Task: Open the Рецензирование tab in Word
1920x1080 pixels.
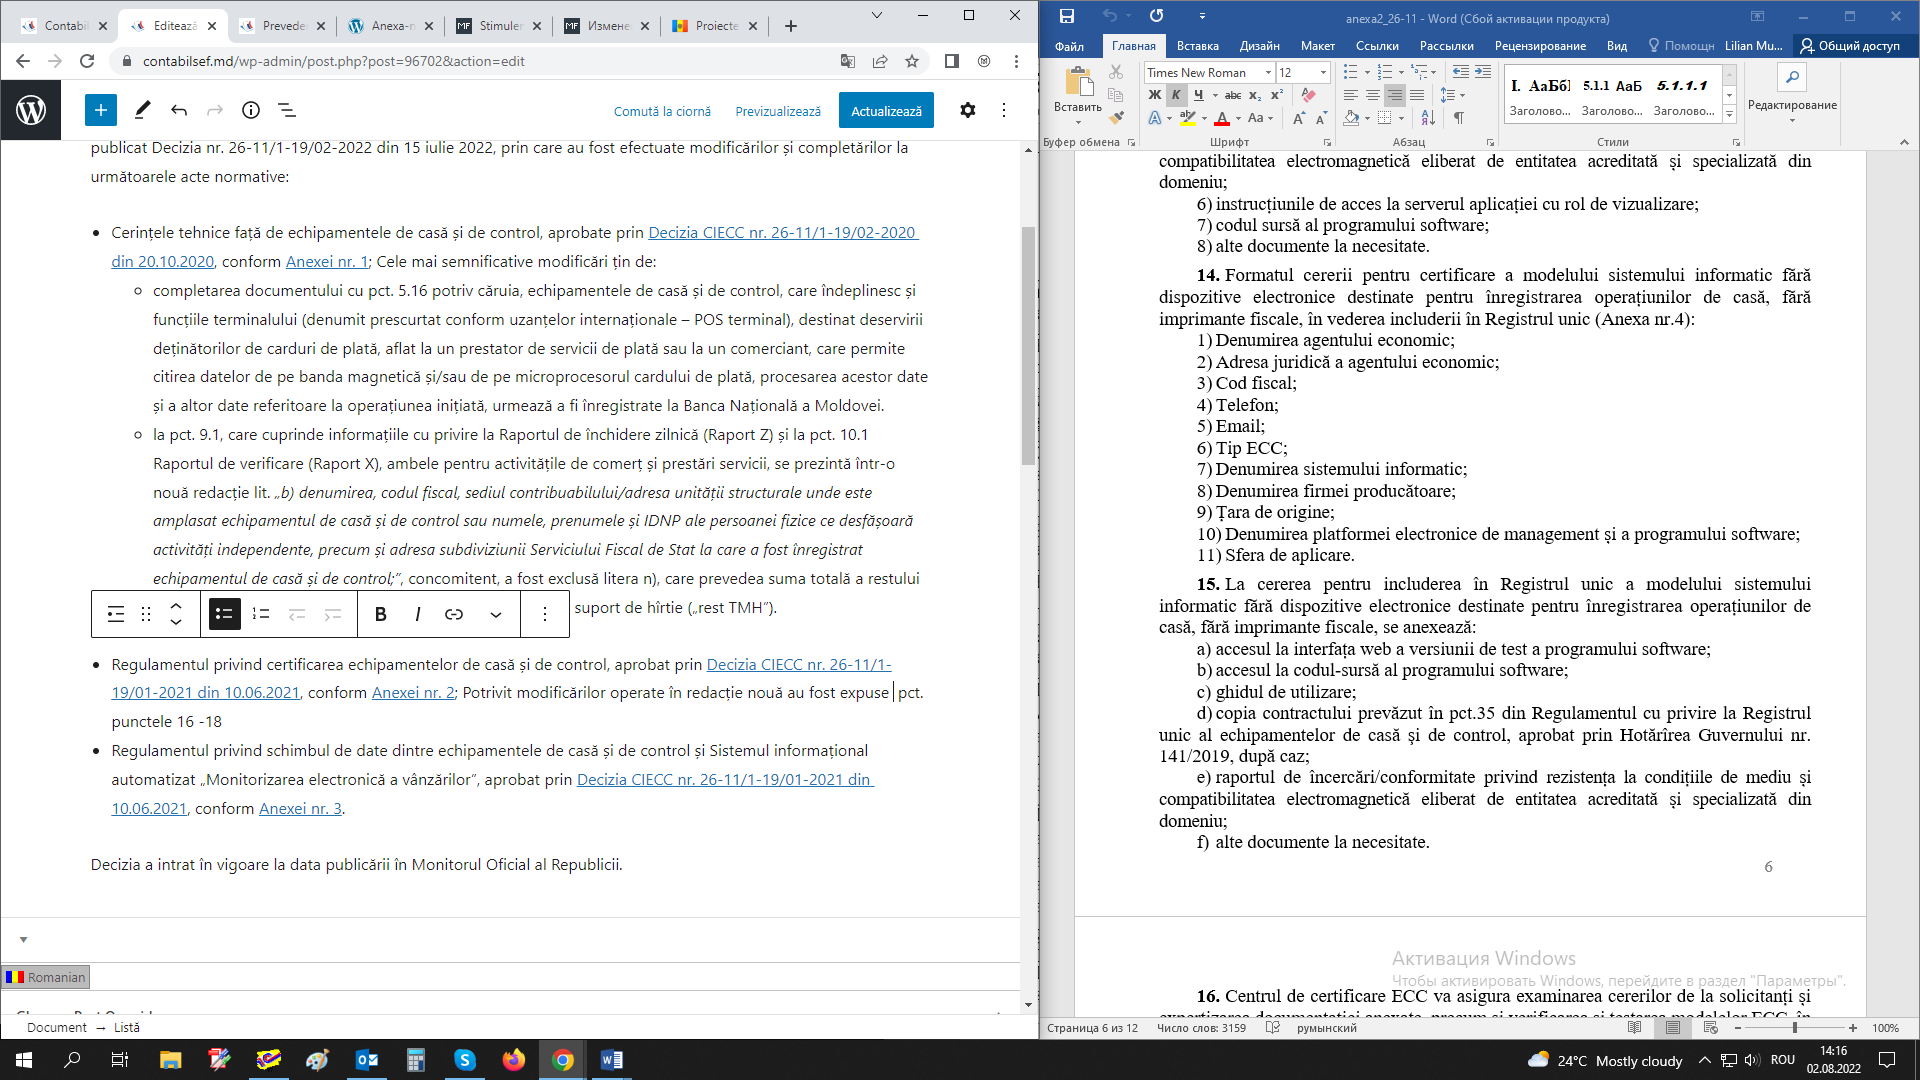Action: tap(1540, 46)
